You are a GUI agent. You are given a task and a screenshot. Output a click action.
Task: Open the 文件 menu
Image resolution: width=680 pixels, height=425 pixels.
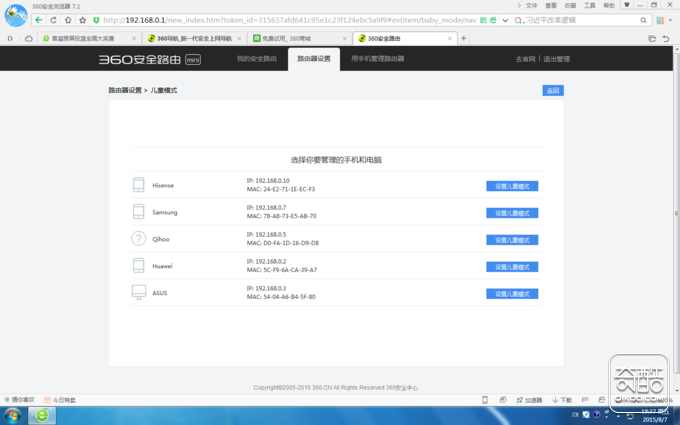click(531, 6)
